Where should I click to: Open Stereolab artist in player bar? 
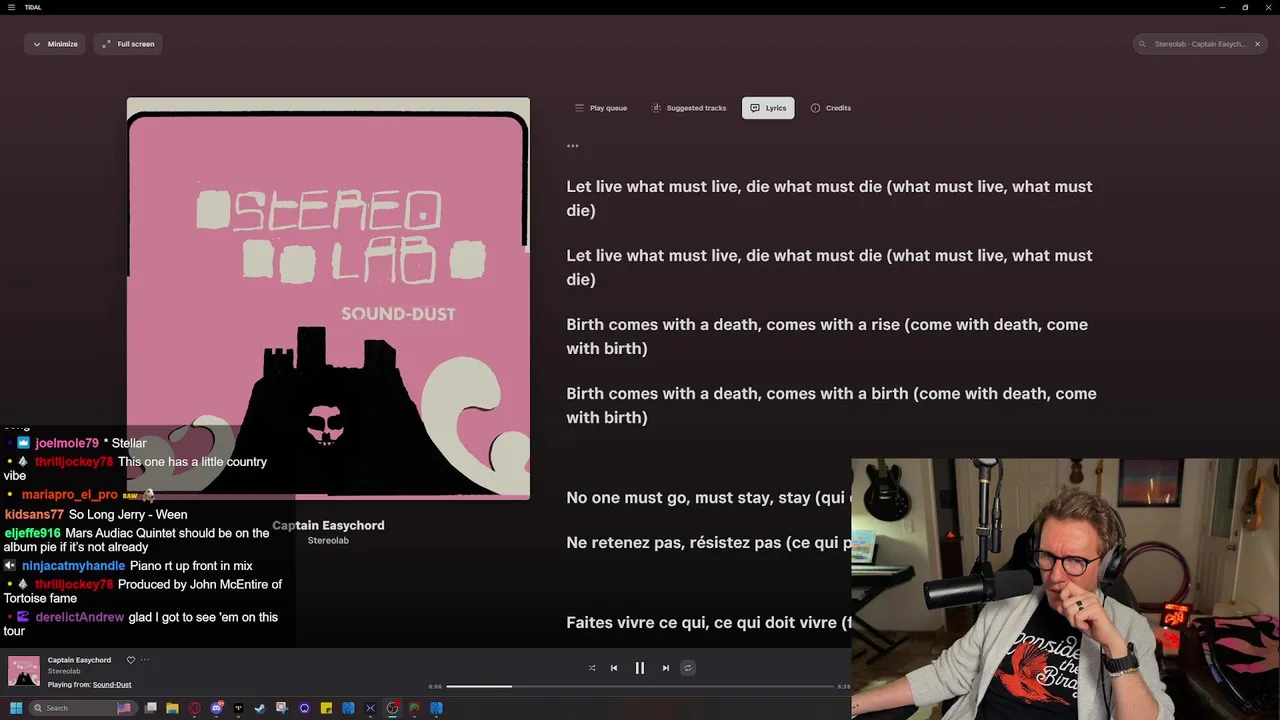tap(64, 671)
